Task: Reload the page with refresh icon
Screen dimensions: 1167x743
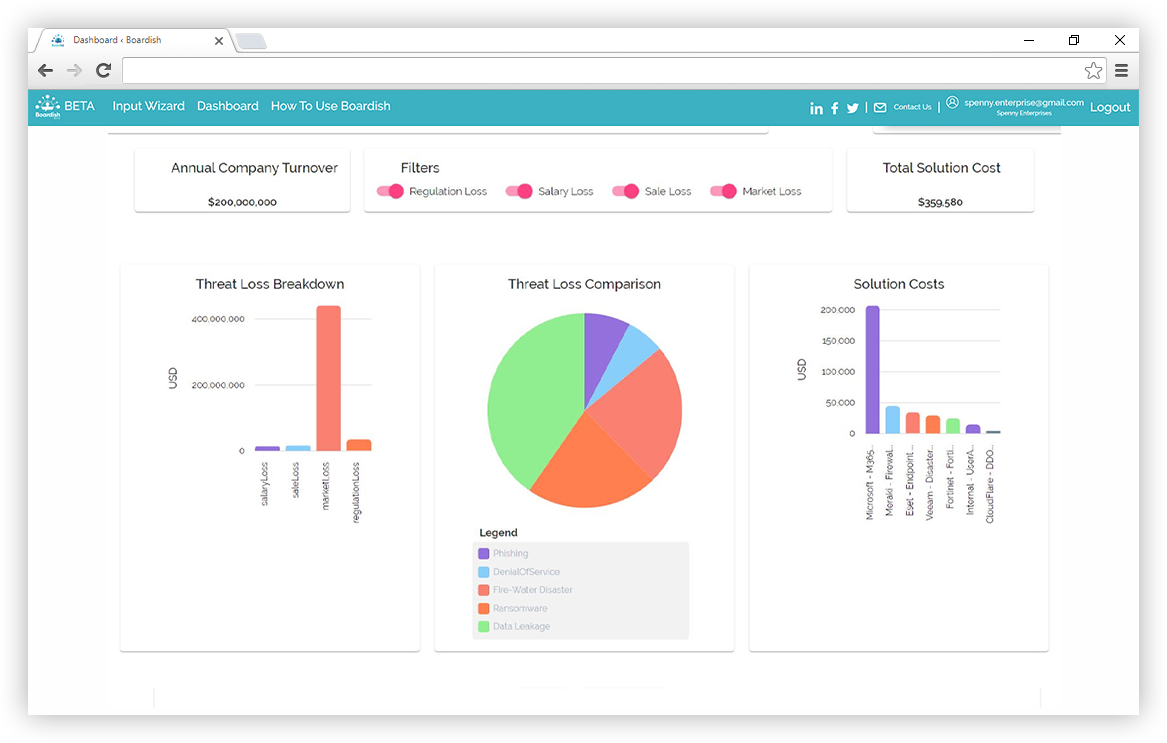Action: point(103,71)
